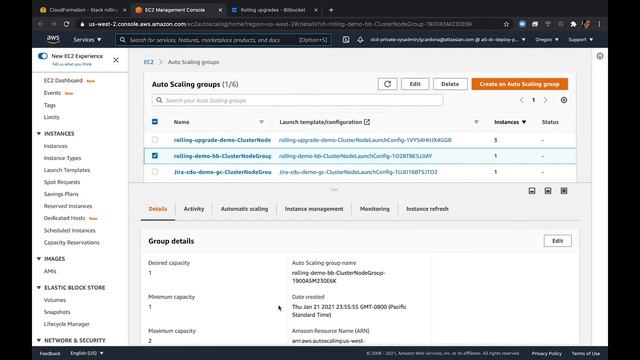Open rolling-upgrade-demo-ClusterNodeLaunchConfig link

click(365, 140)
